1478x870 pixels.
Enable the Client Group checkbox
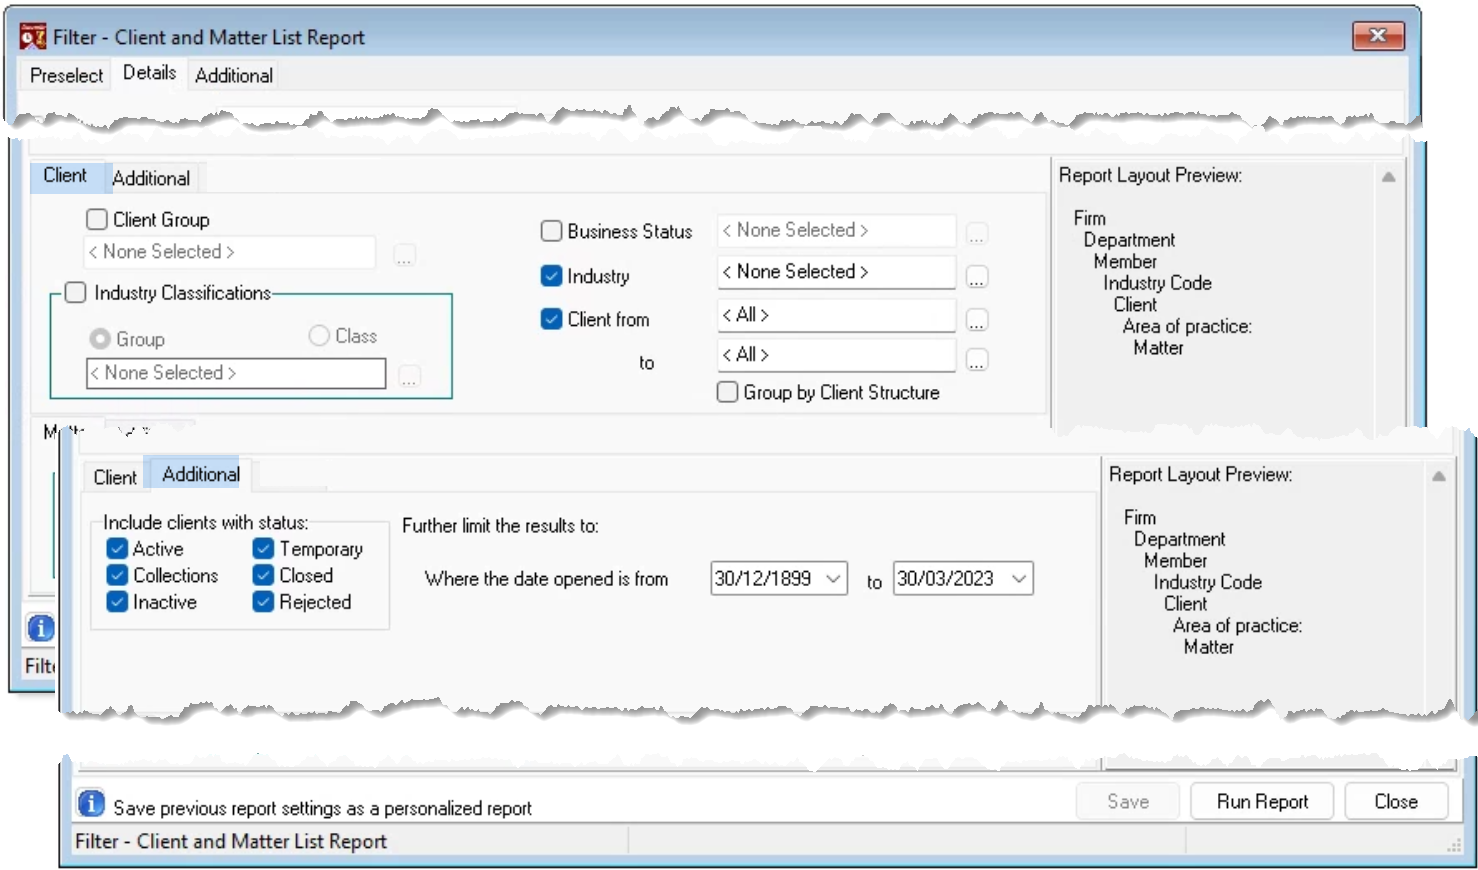(x=97, y=219)
